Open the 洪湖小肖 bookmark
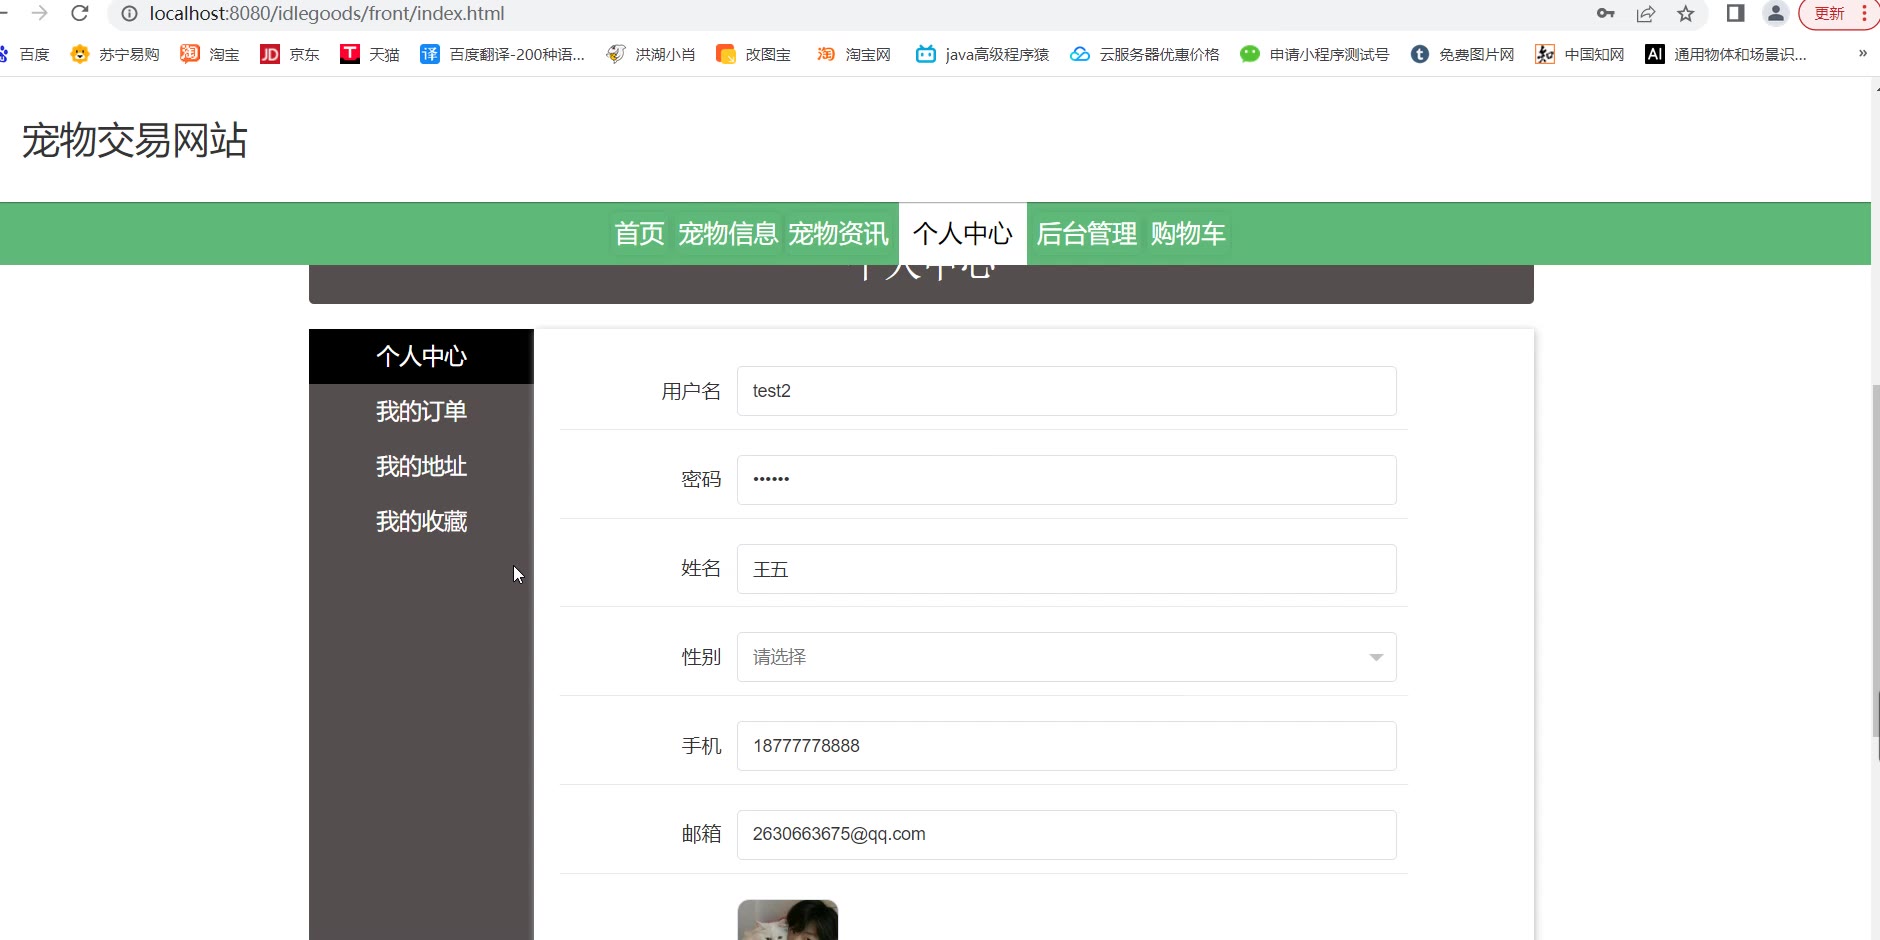The width and height of the screenshot is (1880, 940). (x=651, y=54)
